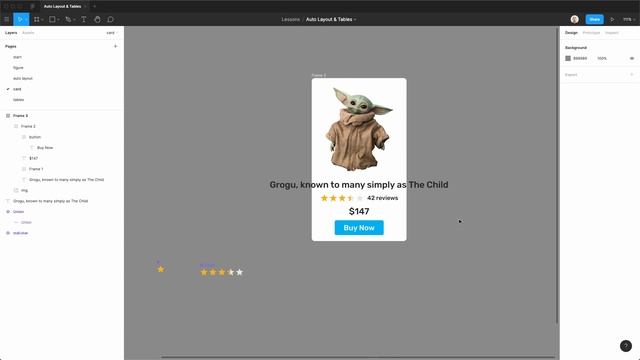
Task: Switch to the Inspect tab
Action: tap(611, 33)
